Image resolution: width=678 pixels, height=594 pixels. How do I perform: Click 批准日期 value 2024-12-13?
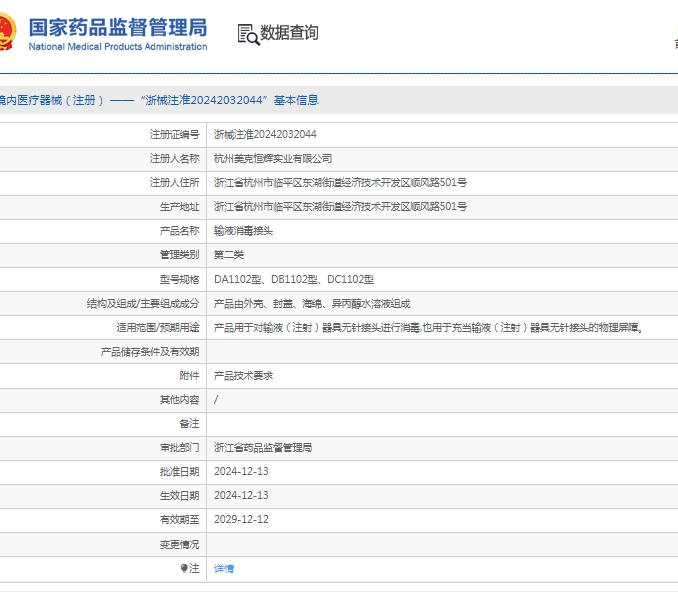(x=241, y=471)
